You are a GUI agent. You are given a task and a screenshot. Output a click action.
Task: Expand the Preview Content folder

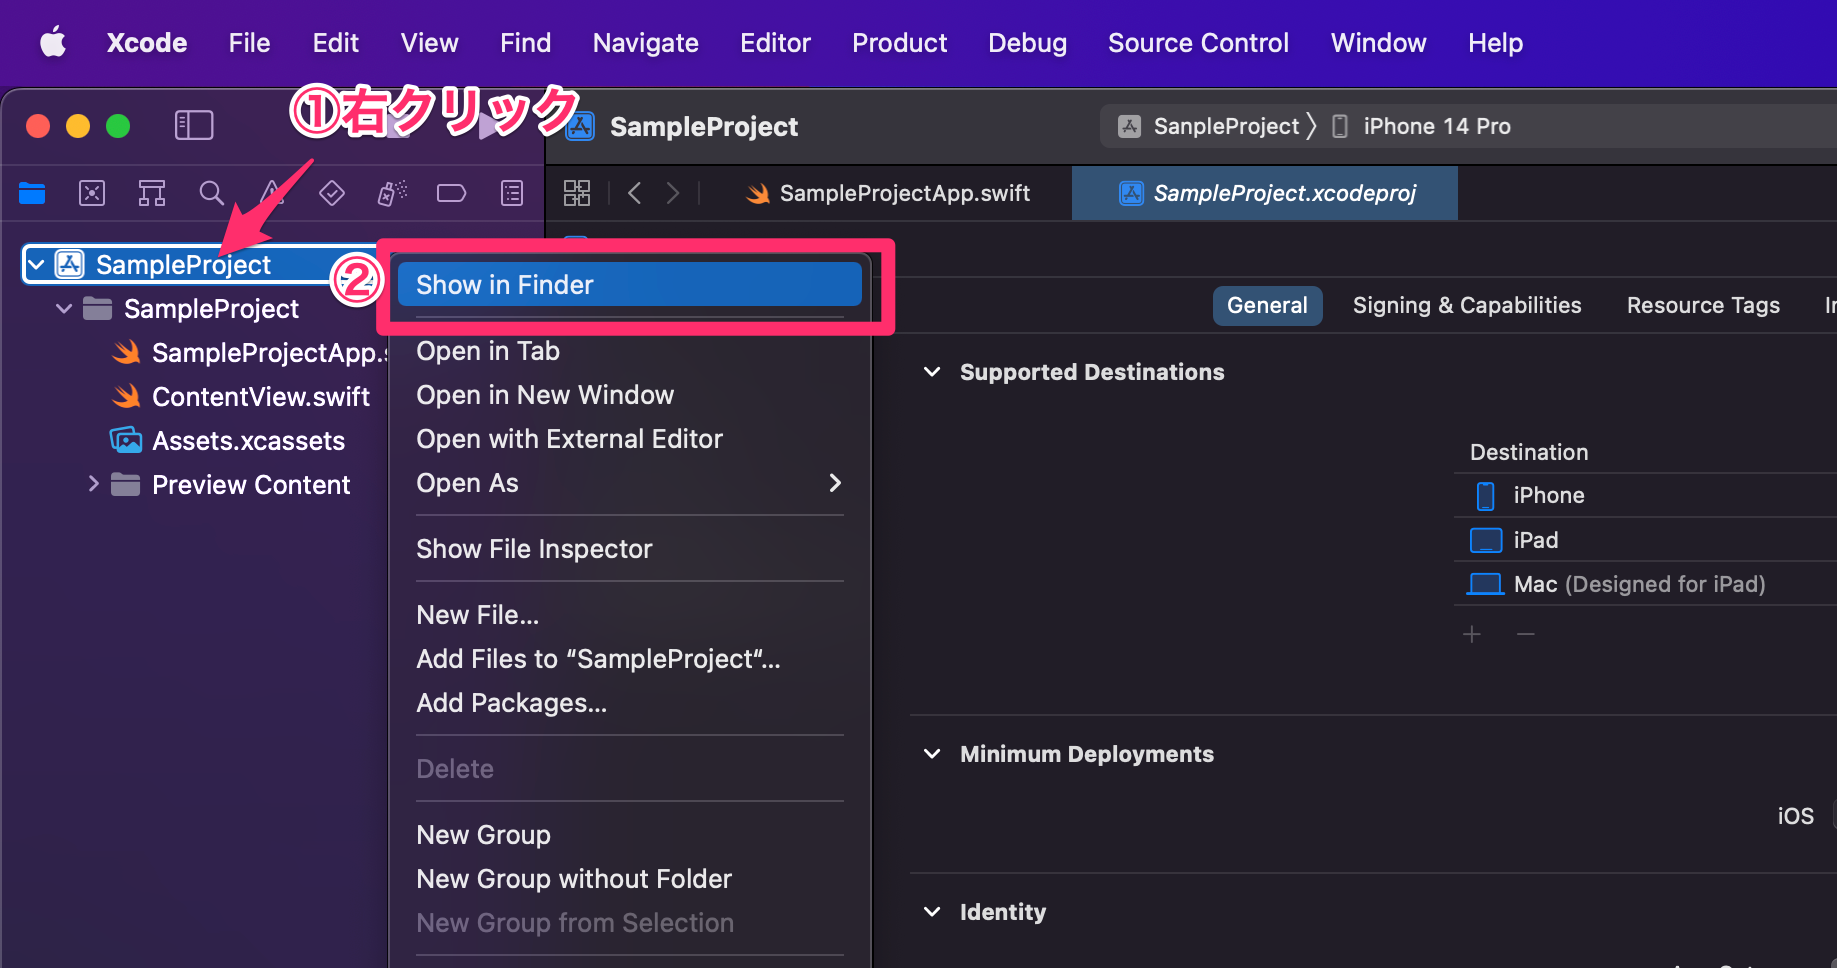pos(93,484)
